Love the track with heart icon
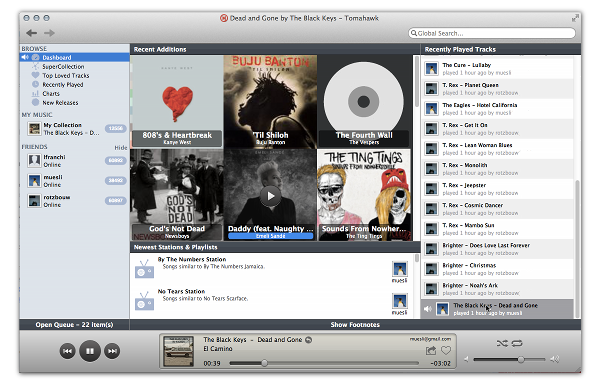This screenshot has height=385, width=600. (446, 350)
